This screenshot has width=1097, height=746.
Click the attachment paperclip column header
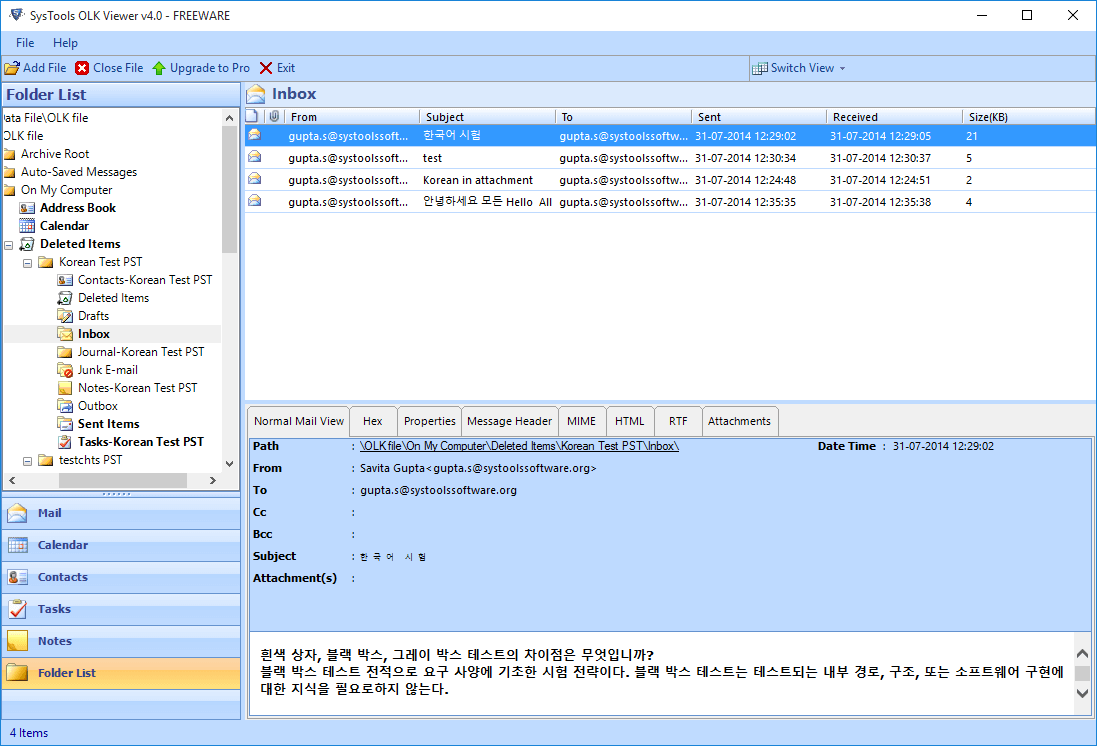click(x=274, y=116)
